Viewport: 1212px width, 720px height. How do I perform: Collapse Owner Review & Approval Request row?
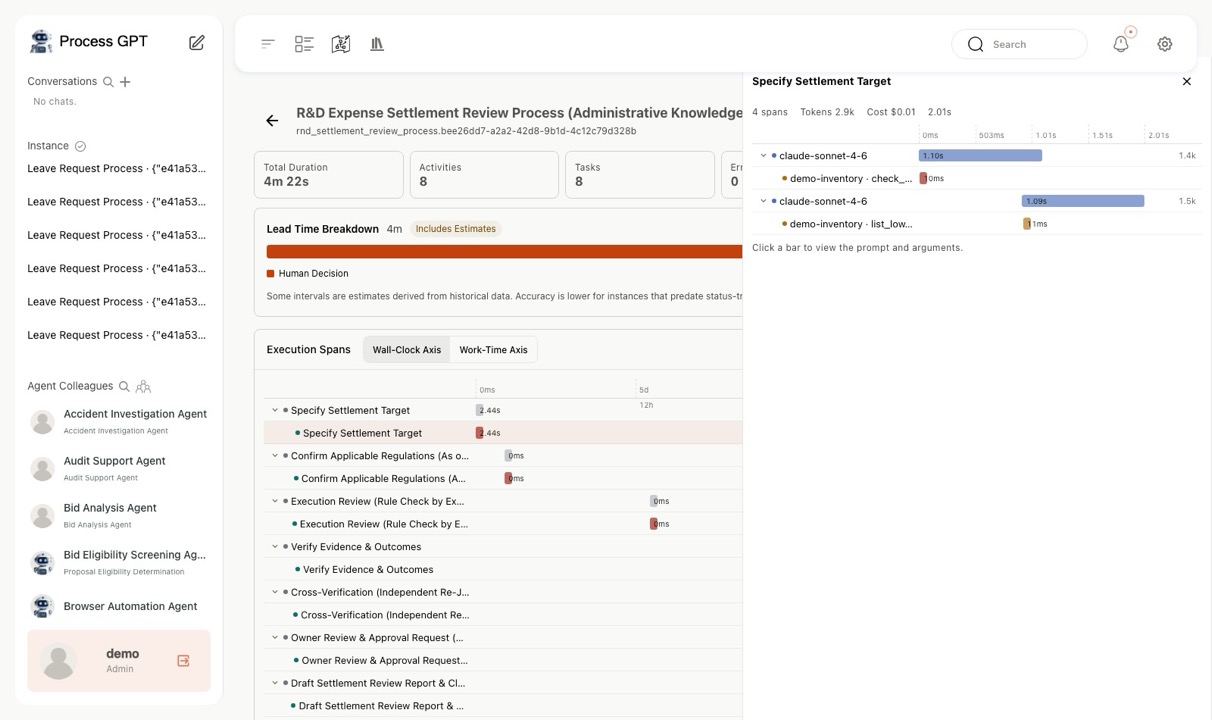click(275, 638)
